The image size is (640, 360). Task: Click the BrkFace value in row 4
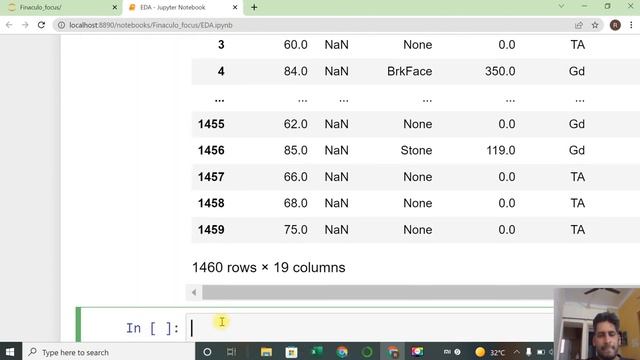click(x=409, y=71)
